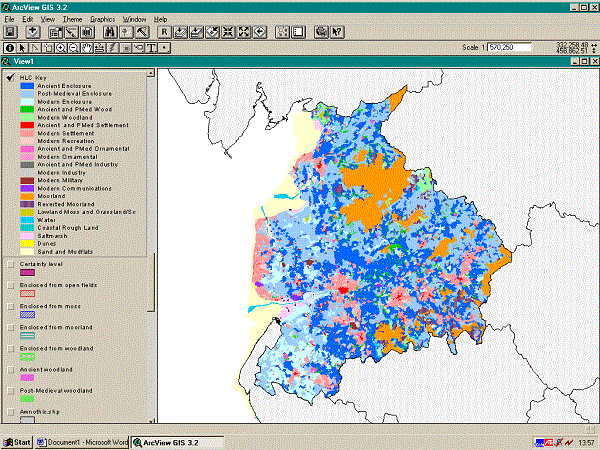The width and height of the screenshot is (600, 450).
Task: Open the Help menu
Action: (160, 19)
